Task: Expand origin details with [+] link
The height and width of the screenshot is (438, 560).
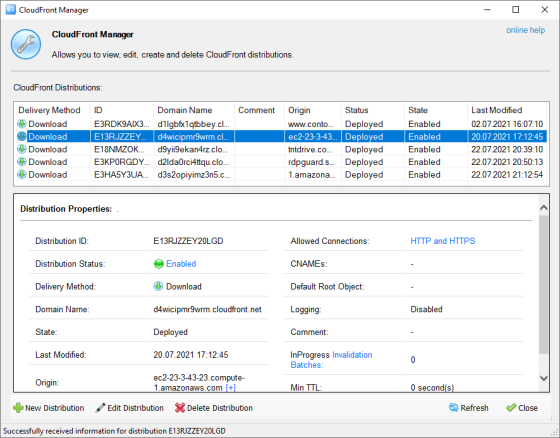Action: point(230,388)
